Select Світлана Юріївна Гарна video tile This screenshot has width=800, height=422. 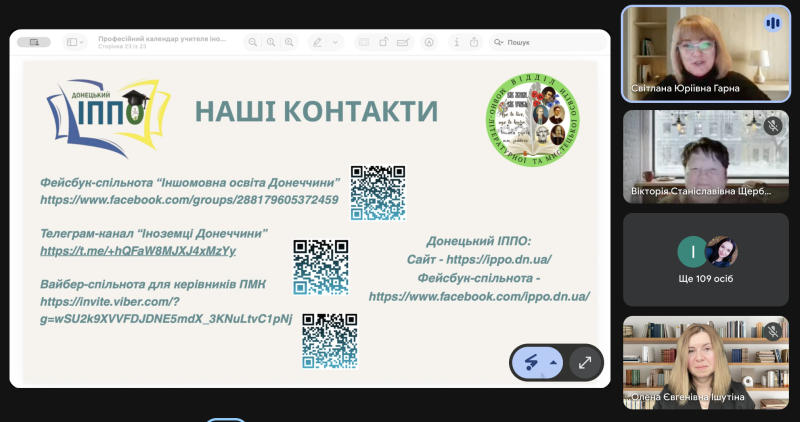pos(706,52)
